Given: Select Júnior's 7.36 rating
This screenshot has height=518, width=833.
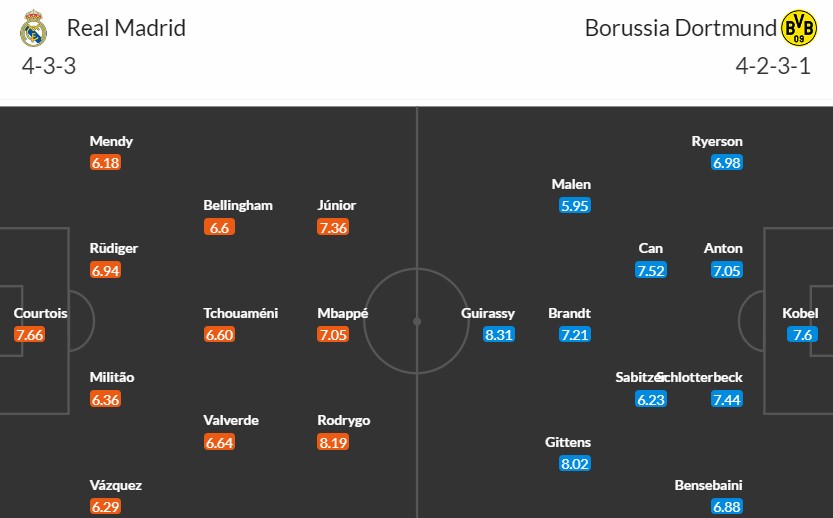Looking at the screenshot, I should pos(333,227).
